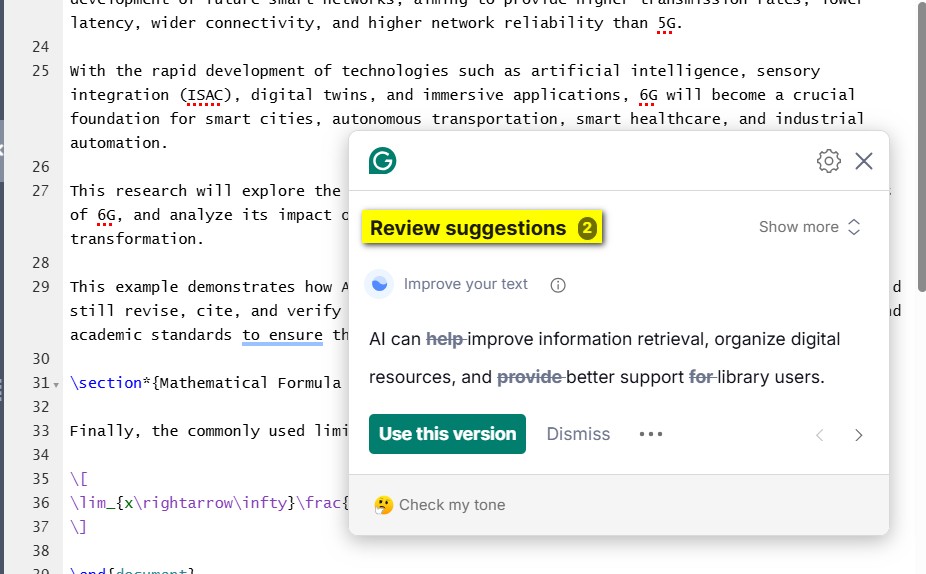
Task: Click underlined word ISAC in editor
Action: (x=205, y=95)
